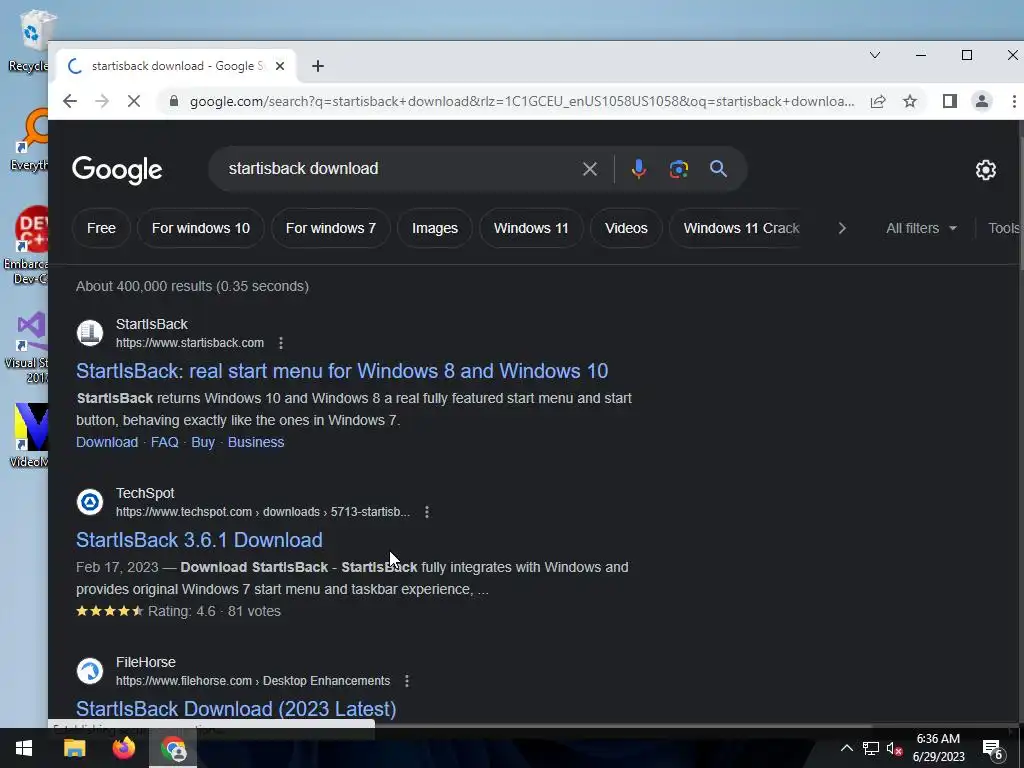Select the For windows 10 filter chip
1024x768 pixels.
pyautogui.click(x=200, y=228)
